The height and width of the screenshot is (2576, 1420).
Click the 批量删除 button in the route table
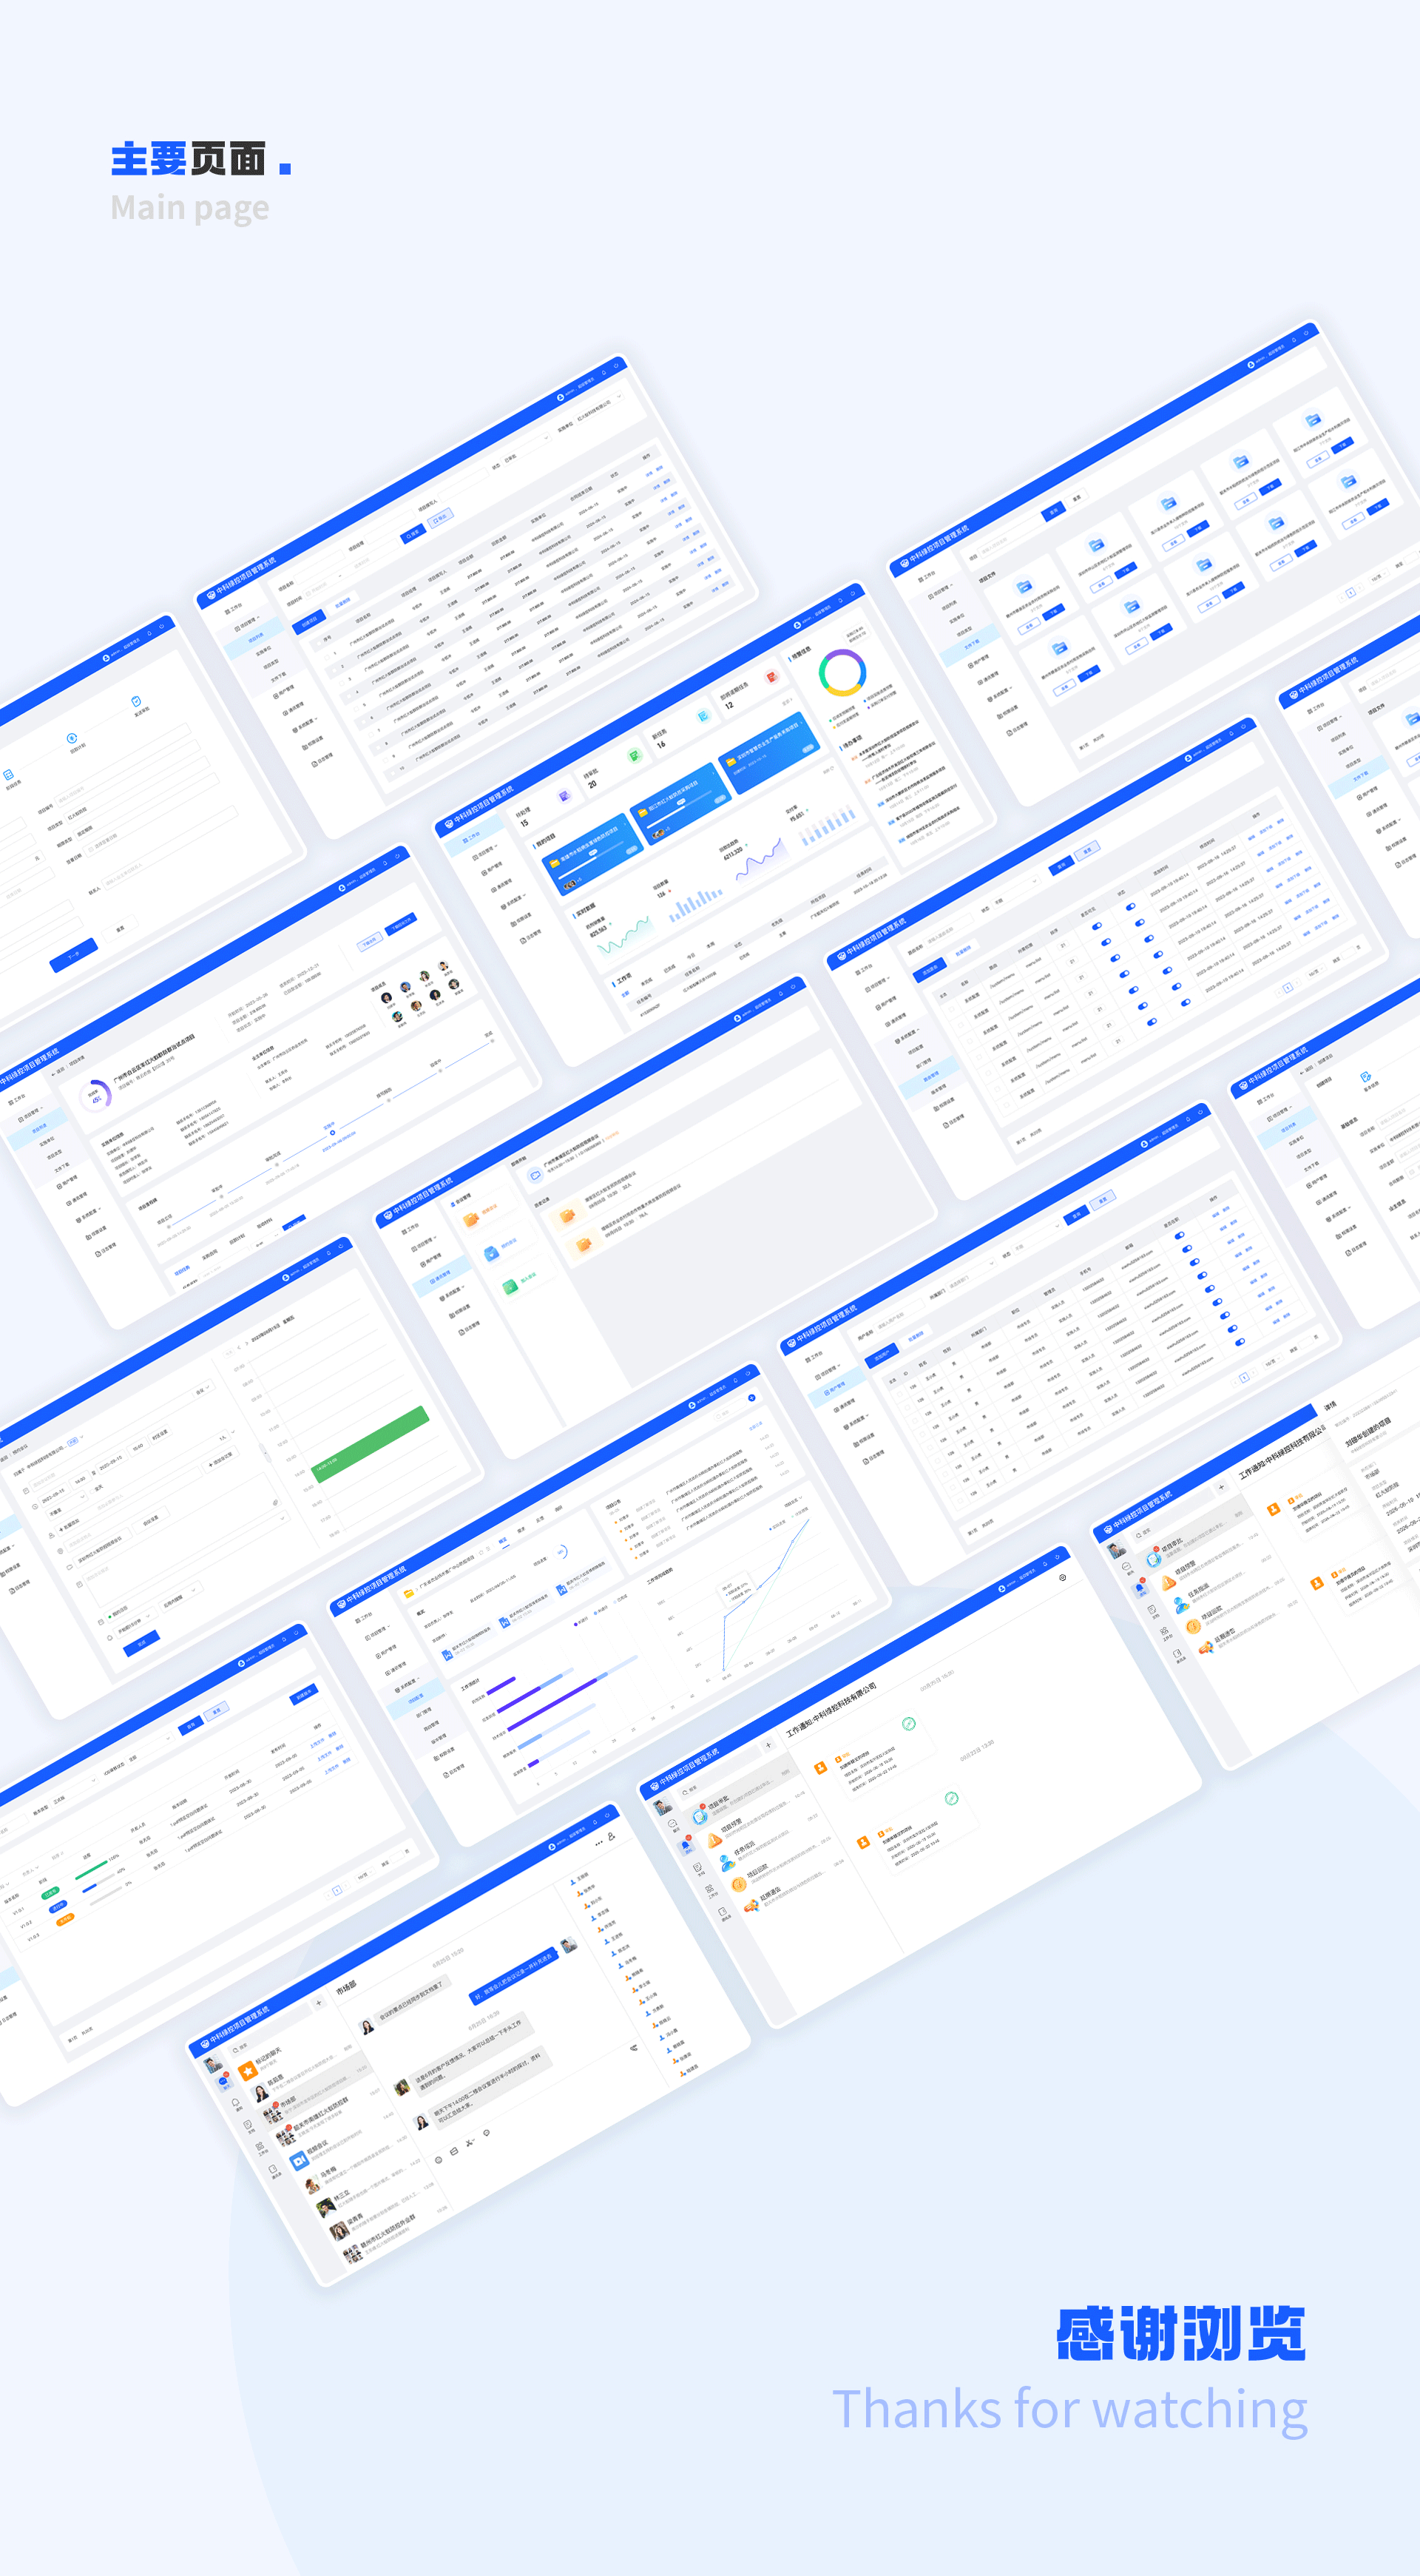(x=964, y=951)
